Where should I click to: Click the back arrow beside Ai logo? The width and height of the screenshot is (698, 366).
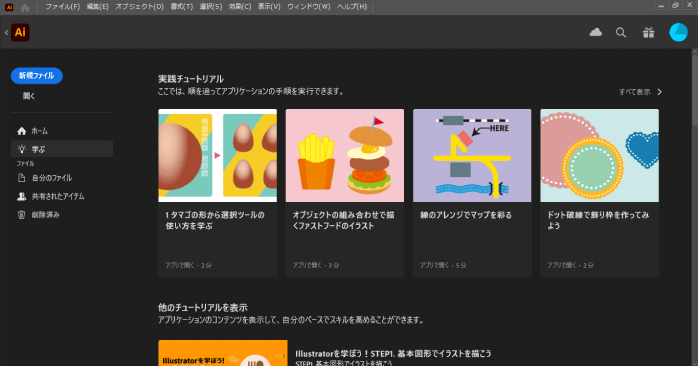[x=6, y=33]
